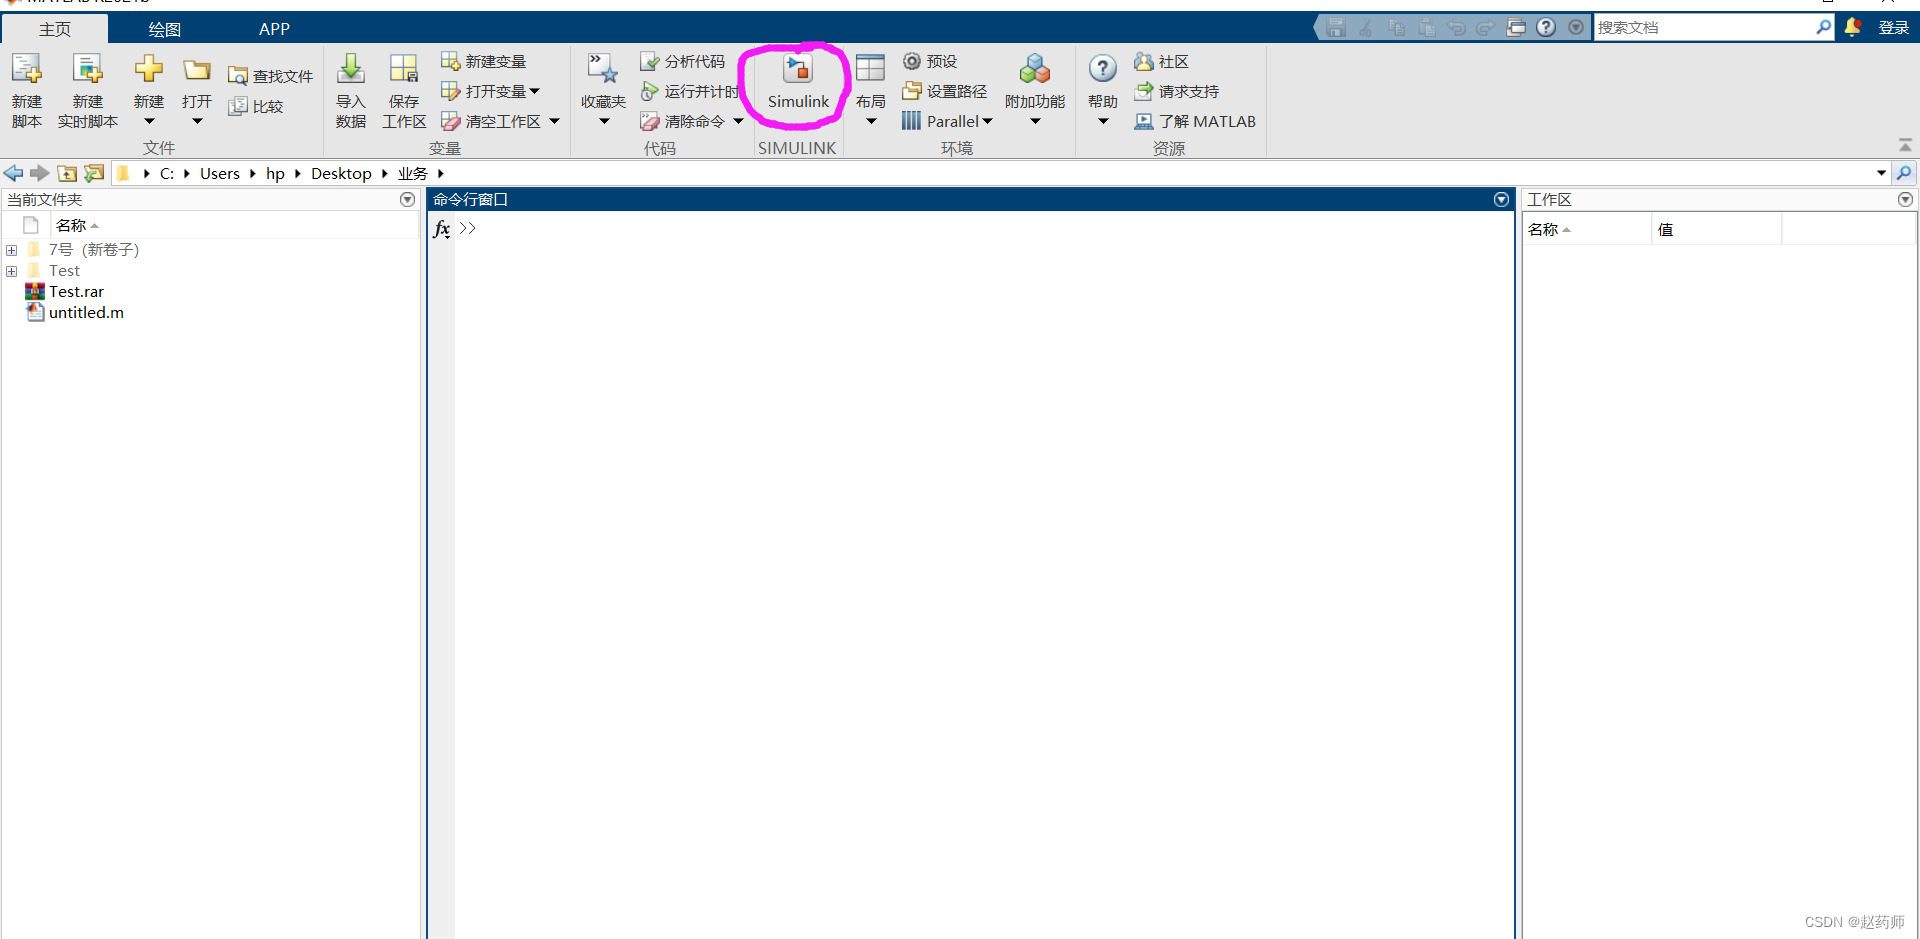Click the Favorites (收藏夹) icon
This screenshot has width=1920, height=939.
click(x=603, y=69)
